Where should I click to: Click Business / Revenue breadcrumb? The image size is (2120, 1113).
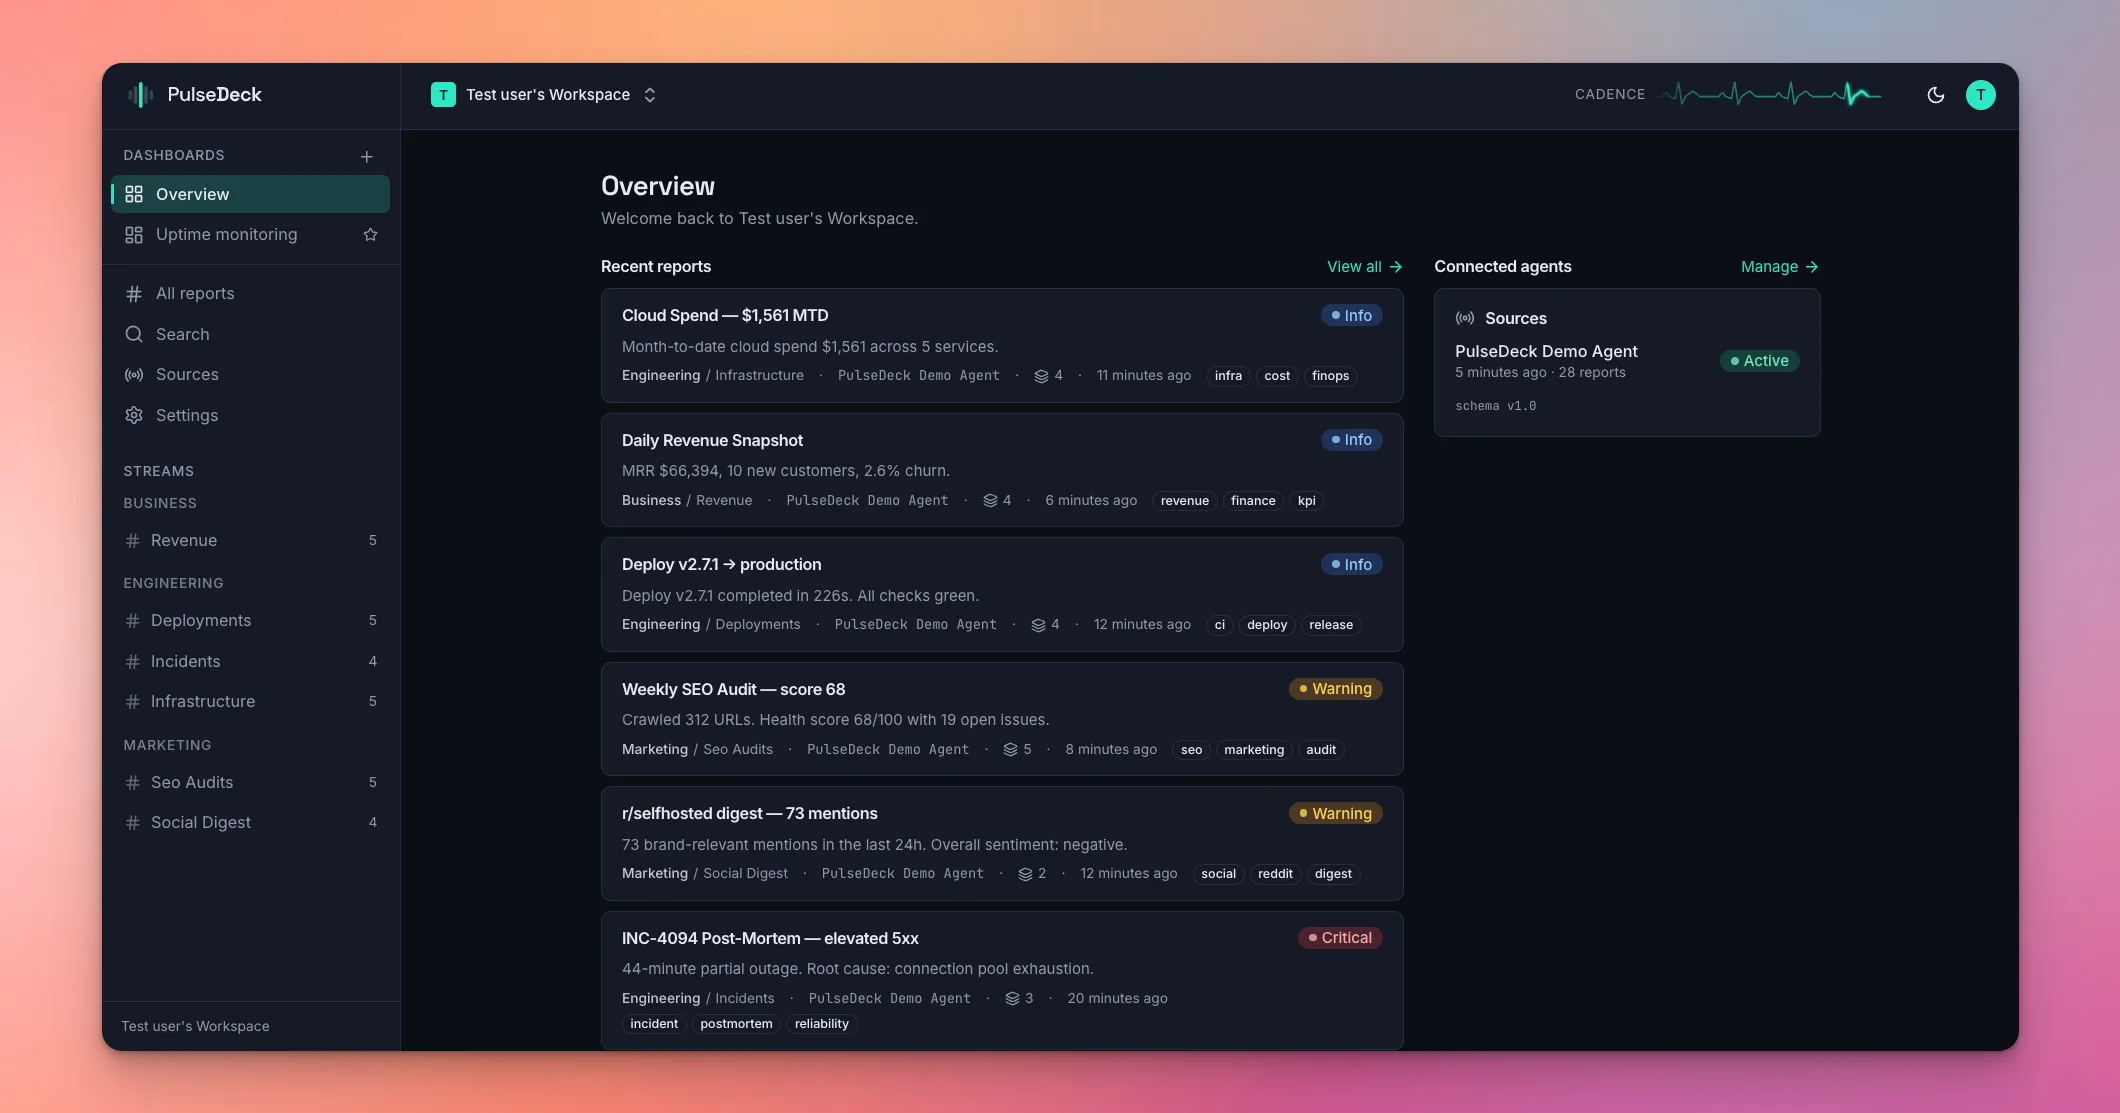(686, 501)
